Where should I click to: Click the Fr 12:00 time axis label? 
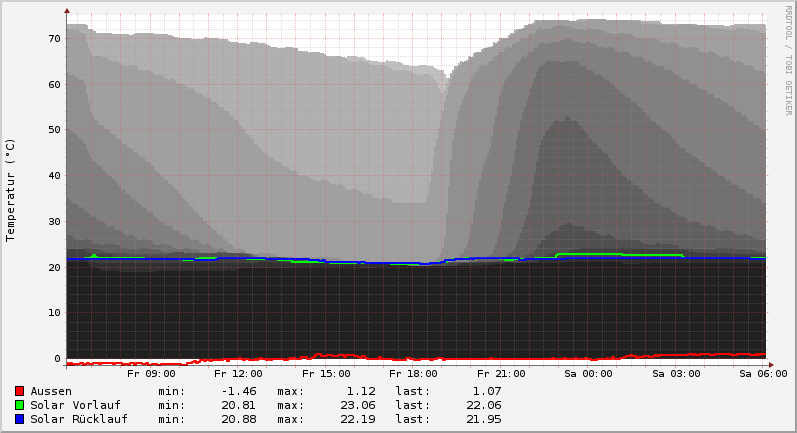[x=239, y=374]
